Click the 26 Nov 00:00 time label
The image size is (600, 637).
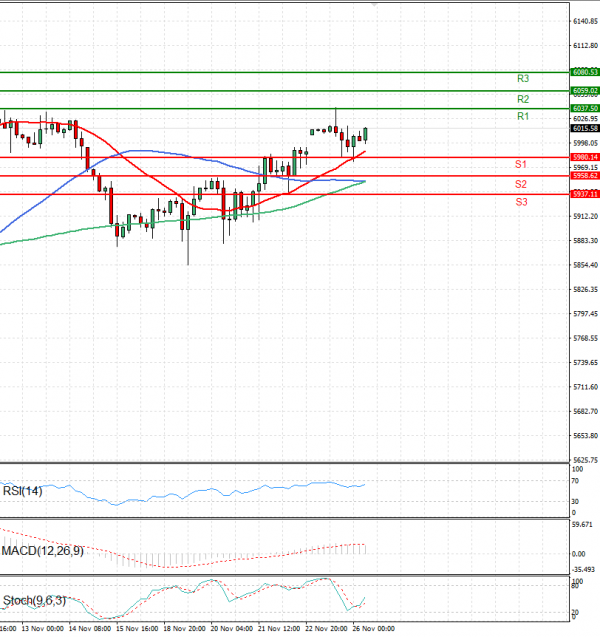(373, 629)
